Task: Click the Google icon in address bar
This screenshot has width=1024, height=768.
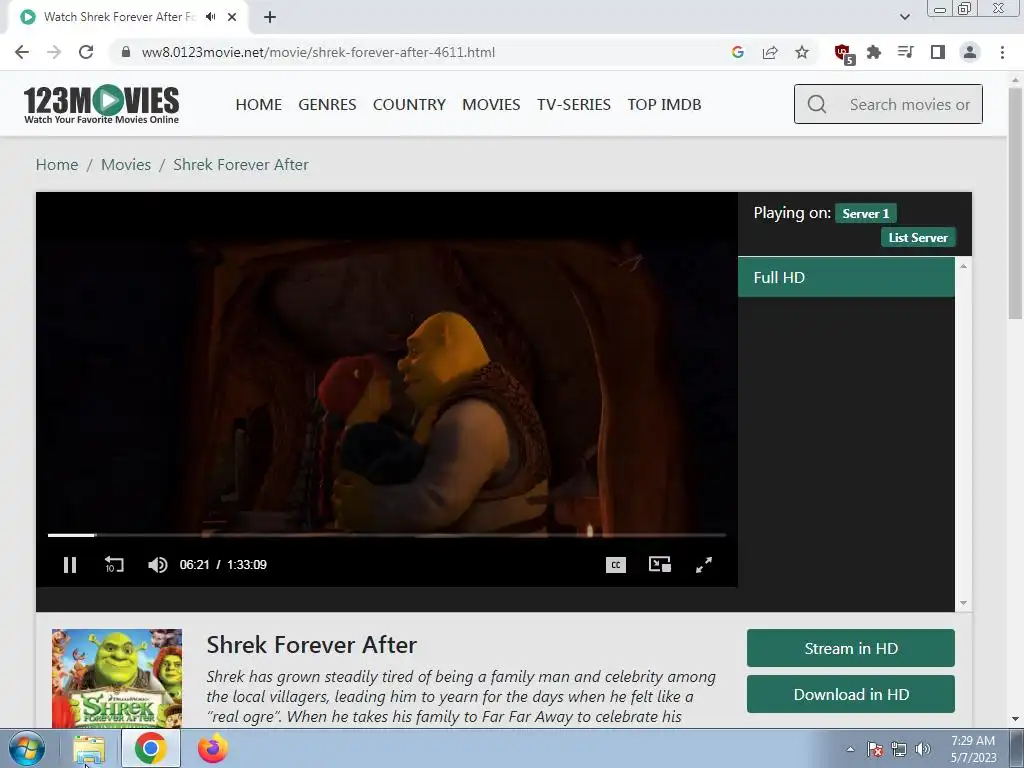Action: (738, 52)
